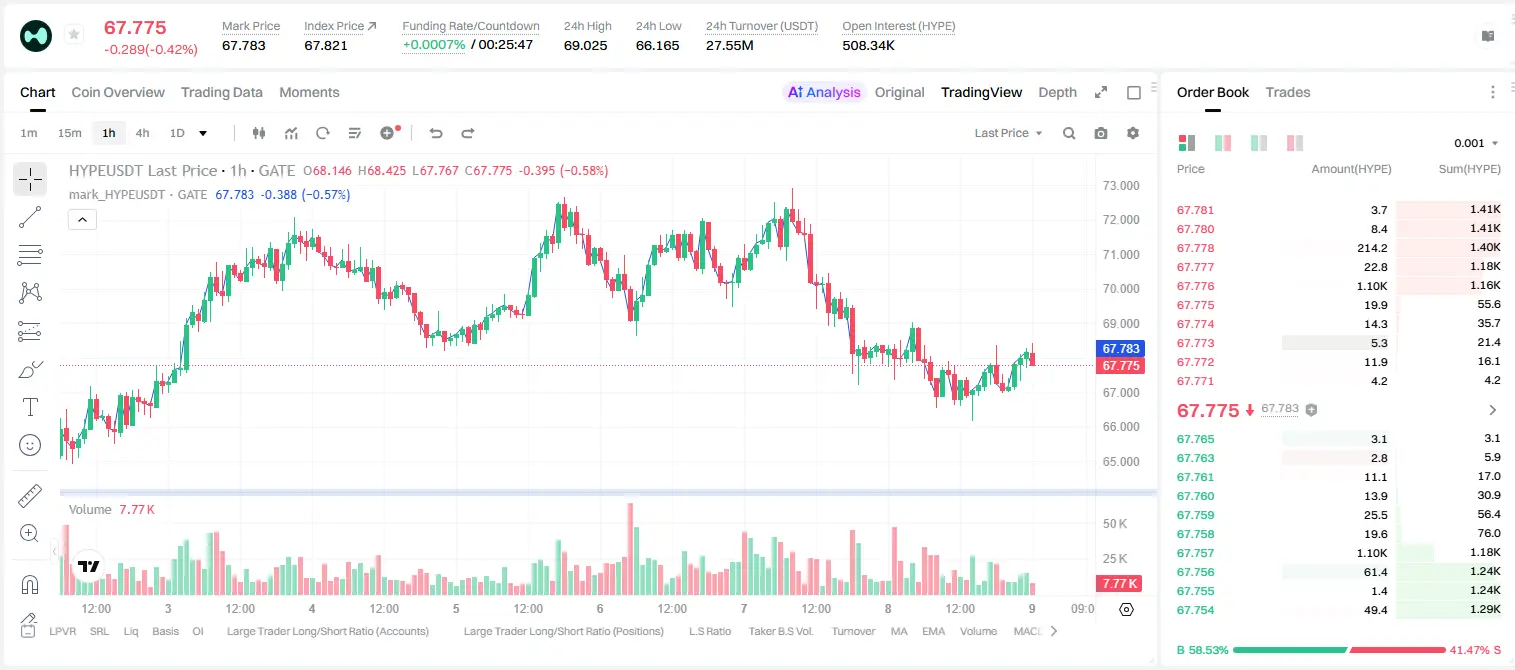Add HYPEUSDT to favorites with star
The height and width of the screenshot is (670, 1515).
[x=74, y=35]
